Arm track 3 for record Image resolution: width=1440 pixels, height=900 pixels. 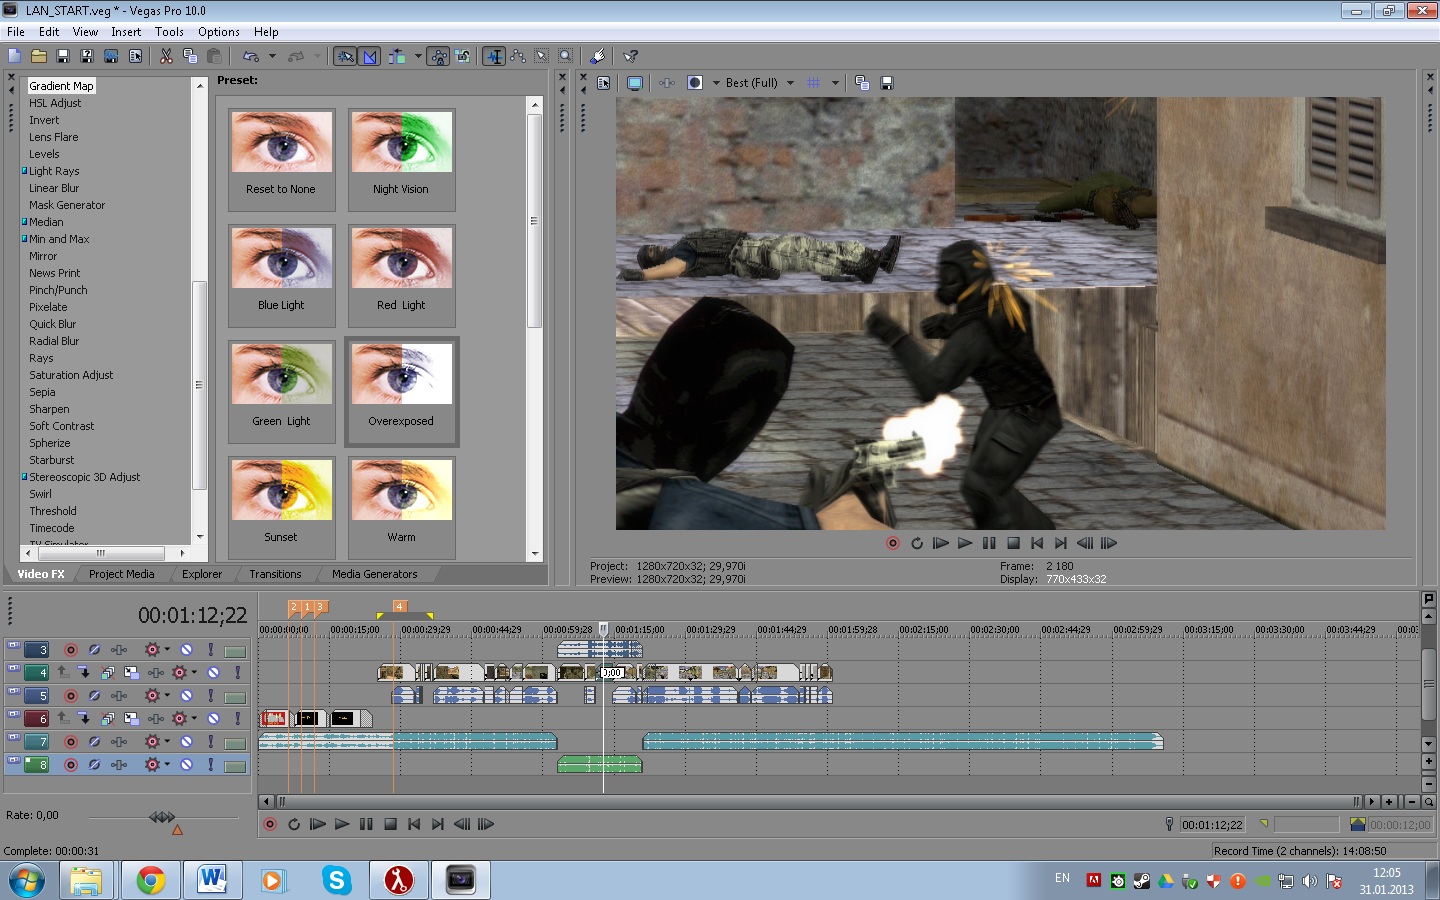click(x=71, y=650)
